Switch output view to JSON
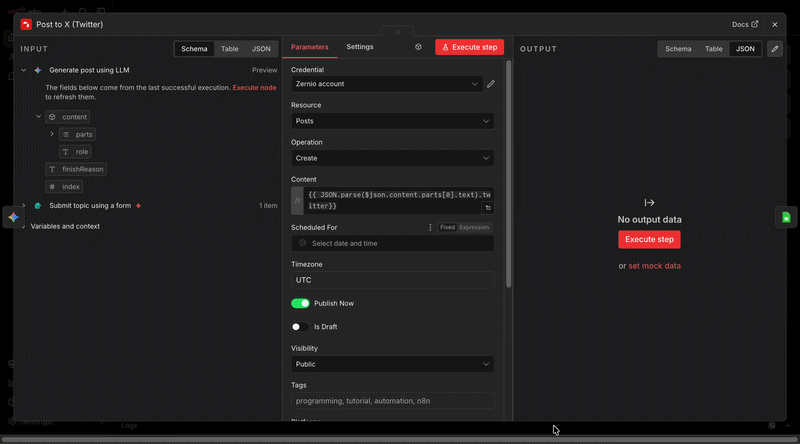 coord(745,49)
